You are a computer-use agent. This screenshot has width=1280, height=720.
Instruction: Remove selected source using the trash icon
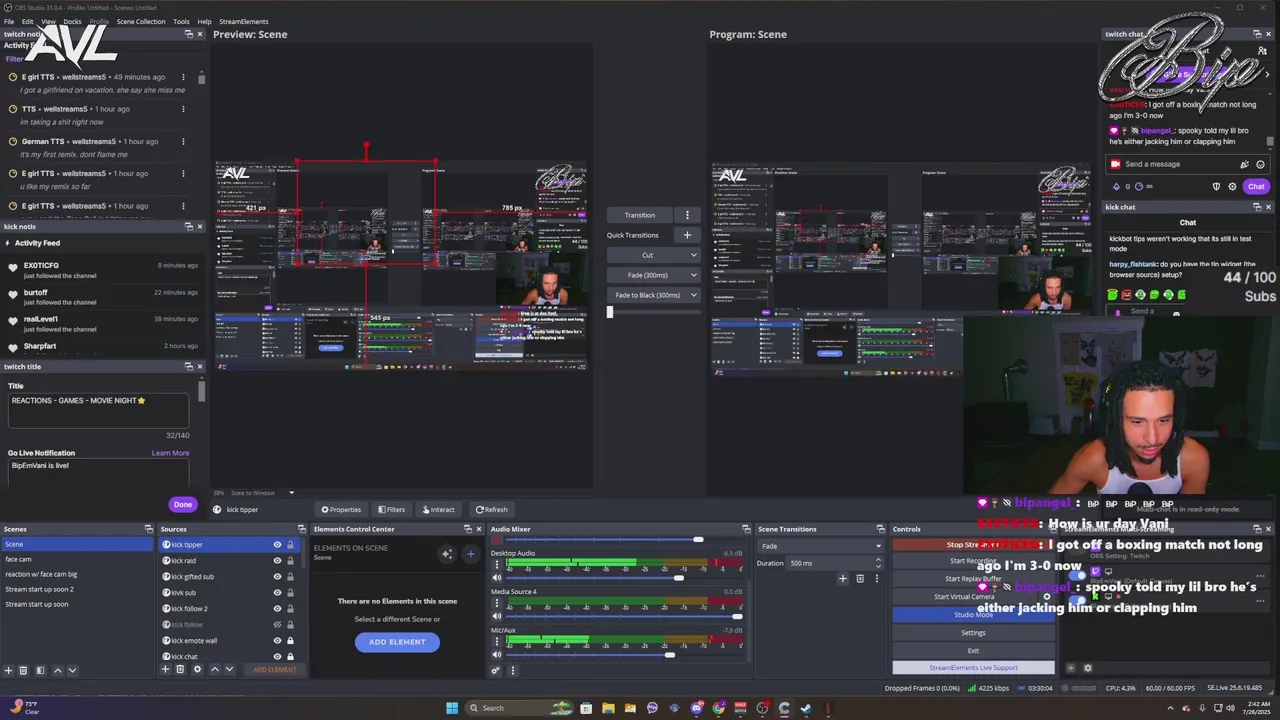point(180,669)
